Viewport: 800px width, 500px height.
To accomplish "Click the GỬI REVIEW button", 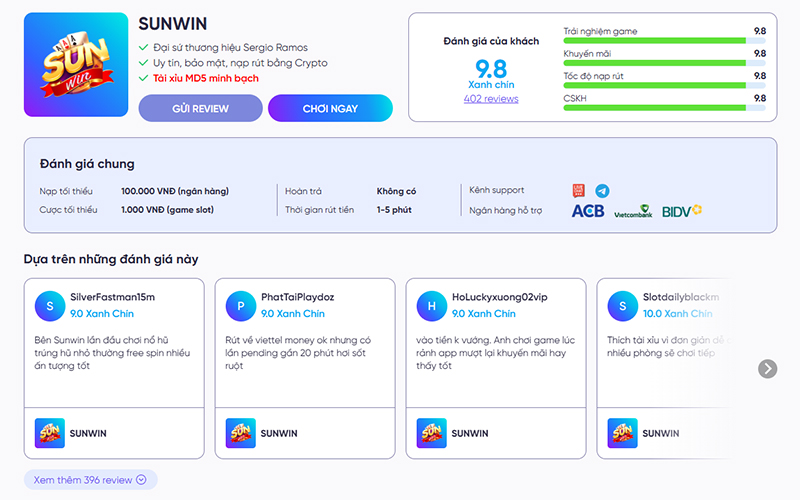I will [201, 108].
